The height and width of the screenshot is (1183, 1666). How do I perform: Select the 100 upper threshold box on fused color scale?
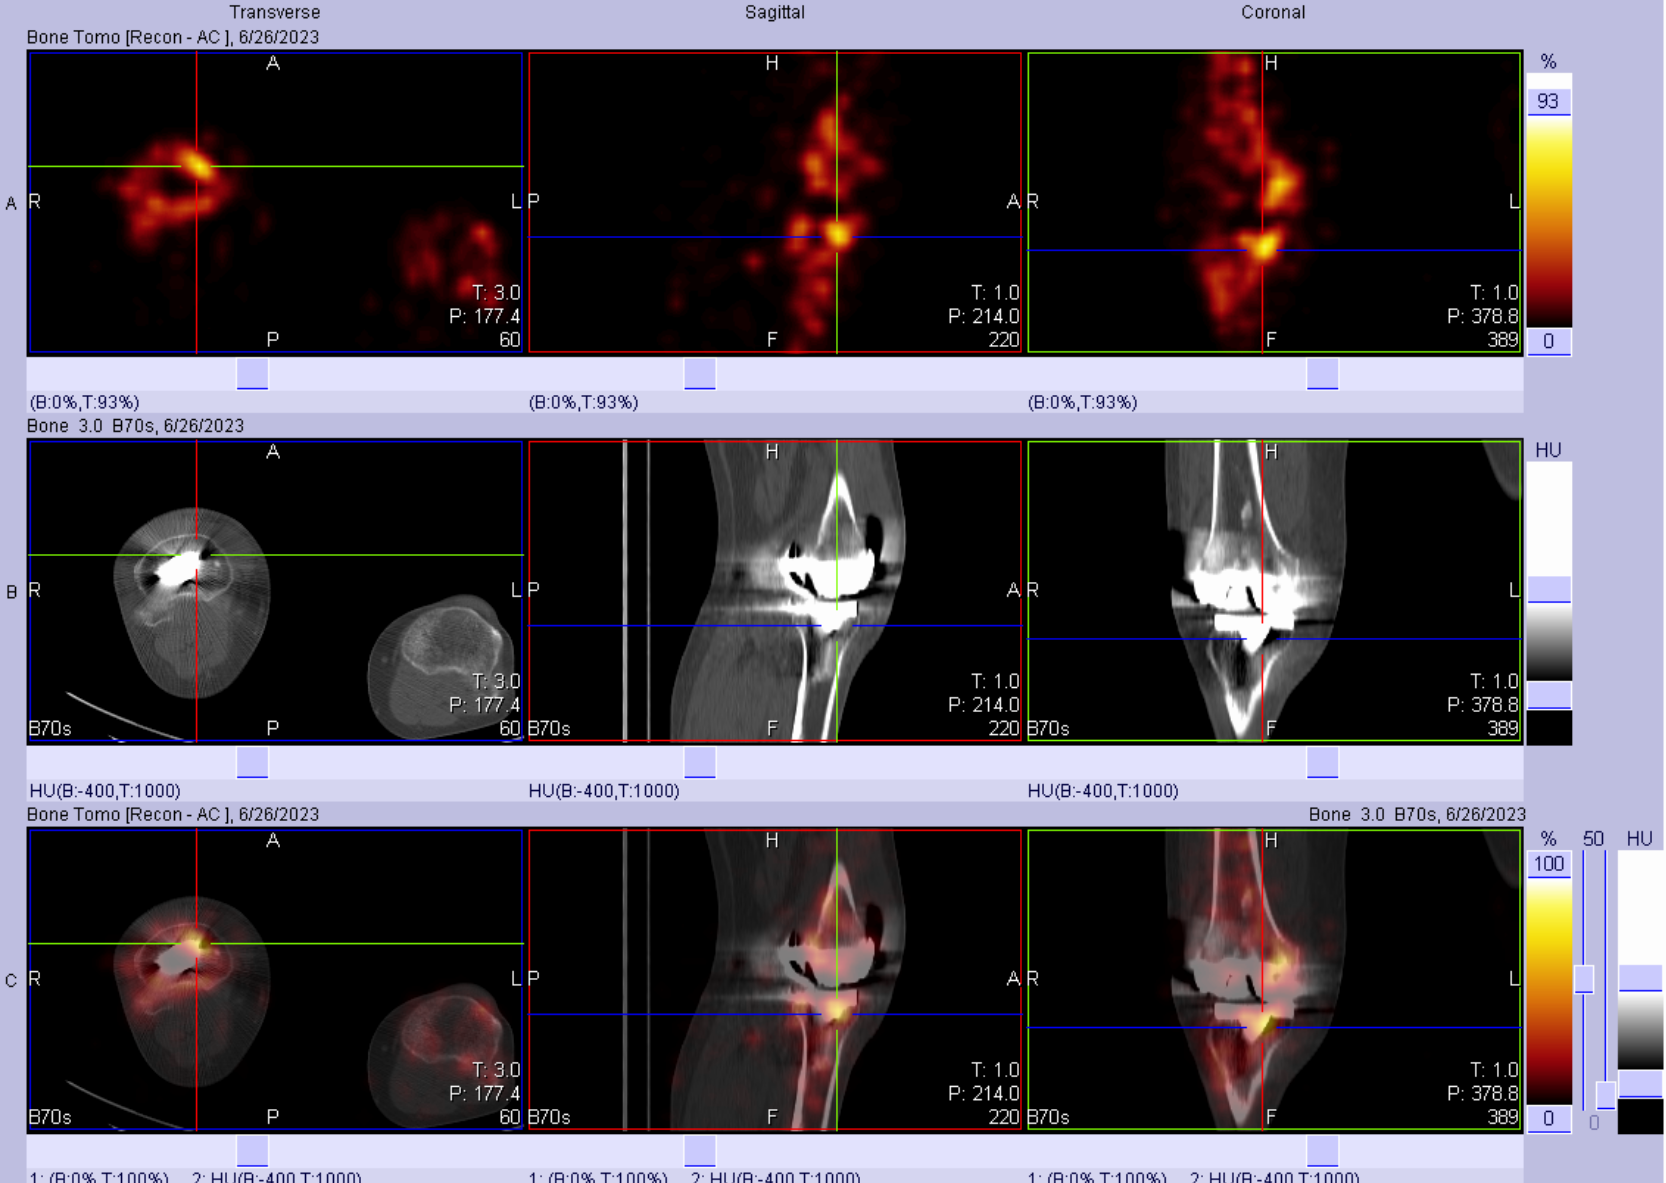1548,864
